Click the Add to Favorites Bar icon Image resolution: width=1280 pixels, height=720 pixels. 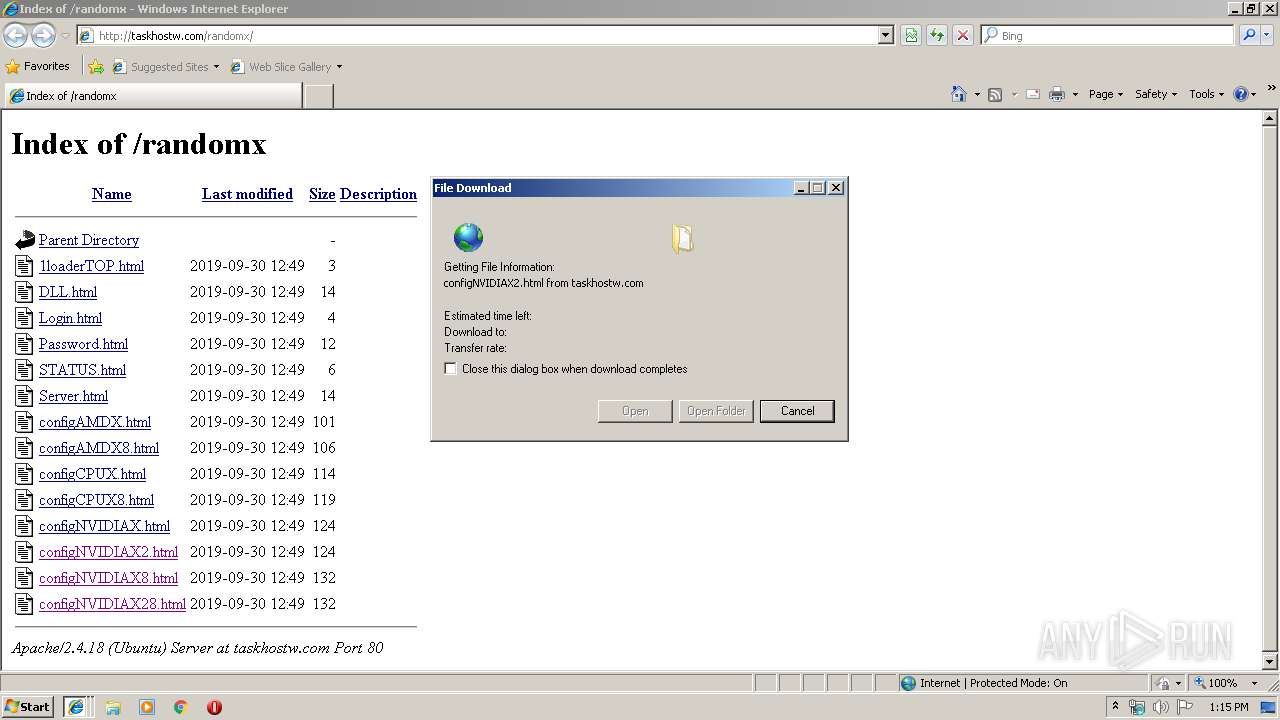click(x=96, y=67)
